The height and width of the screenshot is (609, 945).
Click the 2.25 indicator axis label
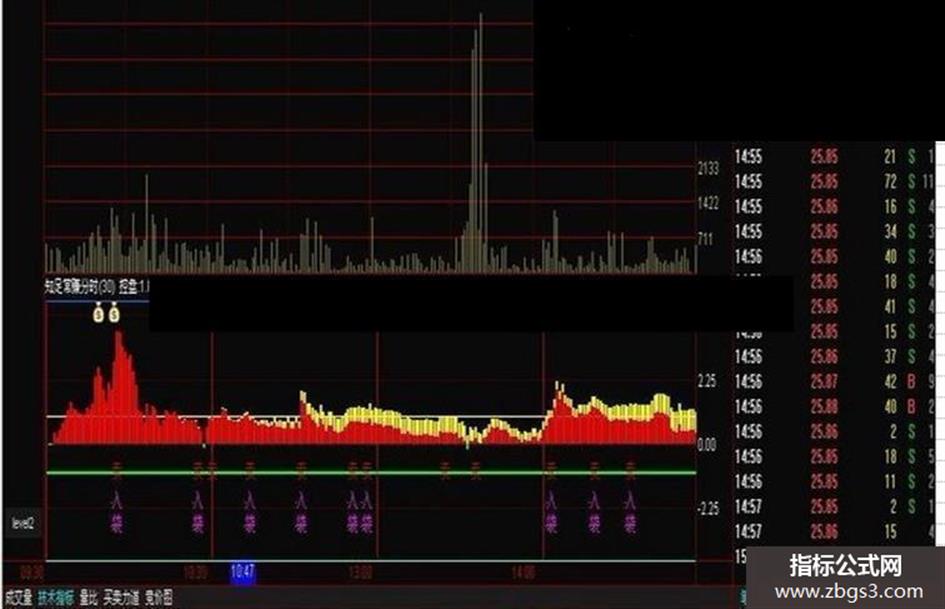(708, 381)
